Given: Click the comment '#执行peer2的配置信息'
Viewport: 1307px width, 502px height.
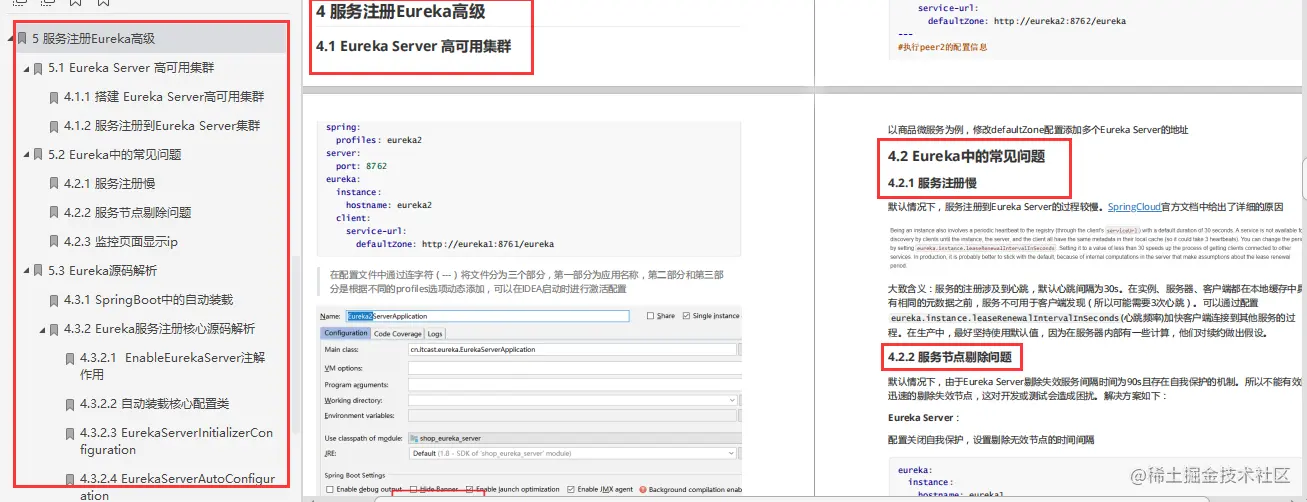Looking at the screenshot, I should 943,47.
